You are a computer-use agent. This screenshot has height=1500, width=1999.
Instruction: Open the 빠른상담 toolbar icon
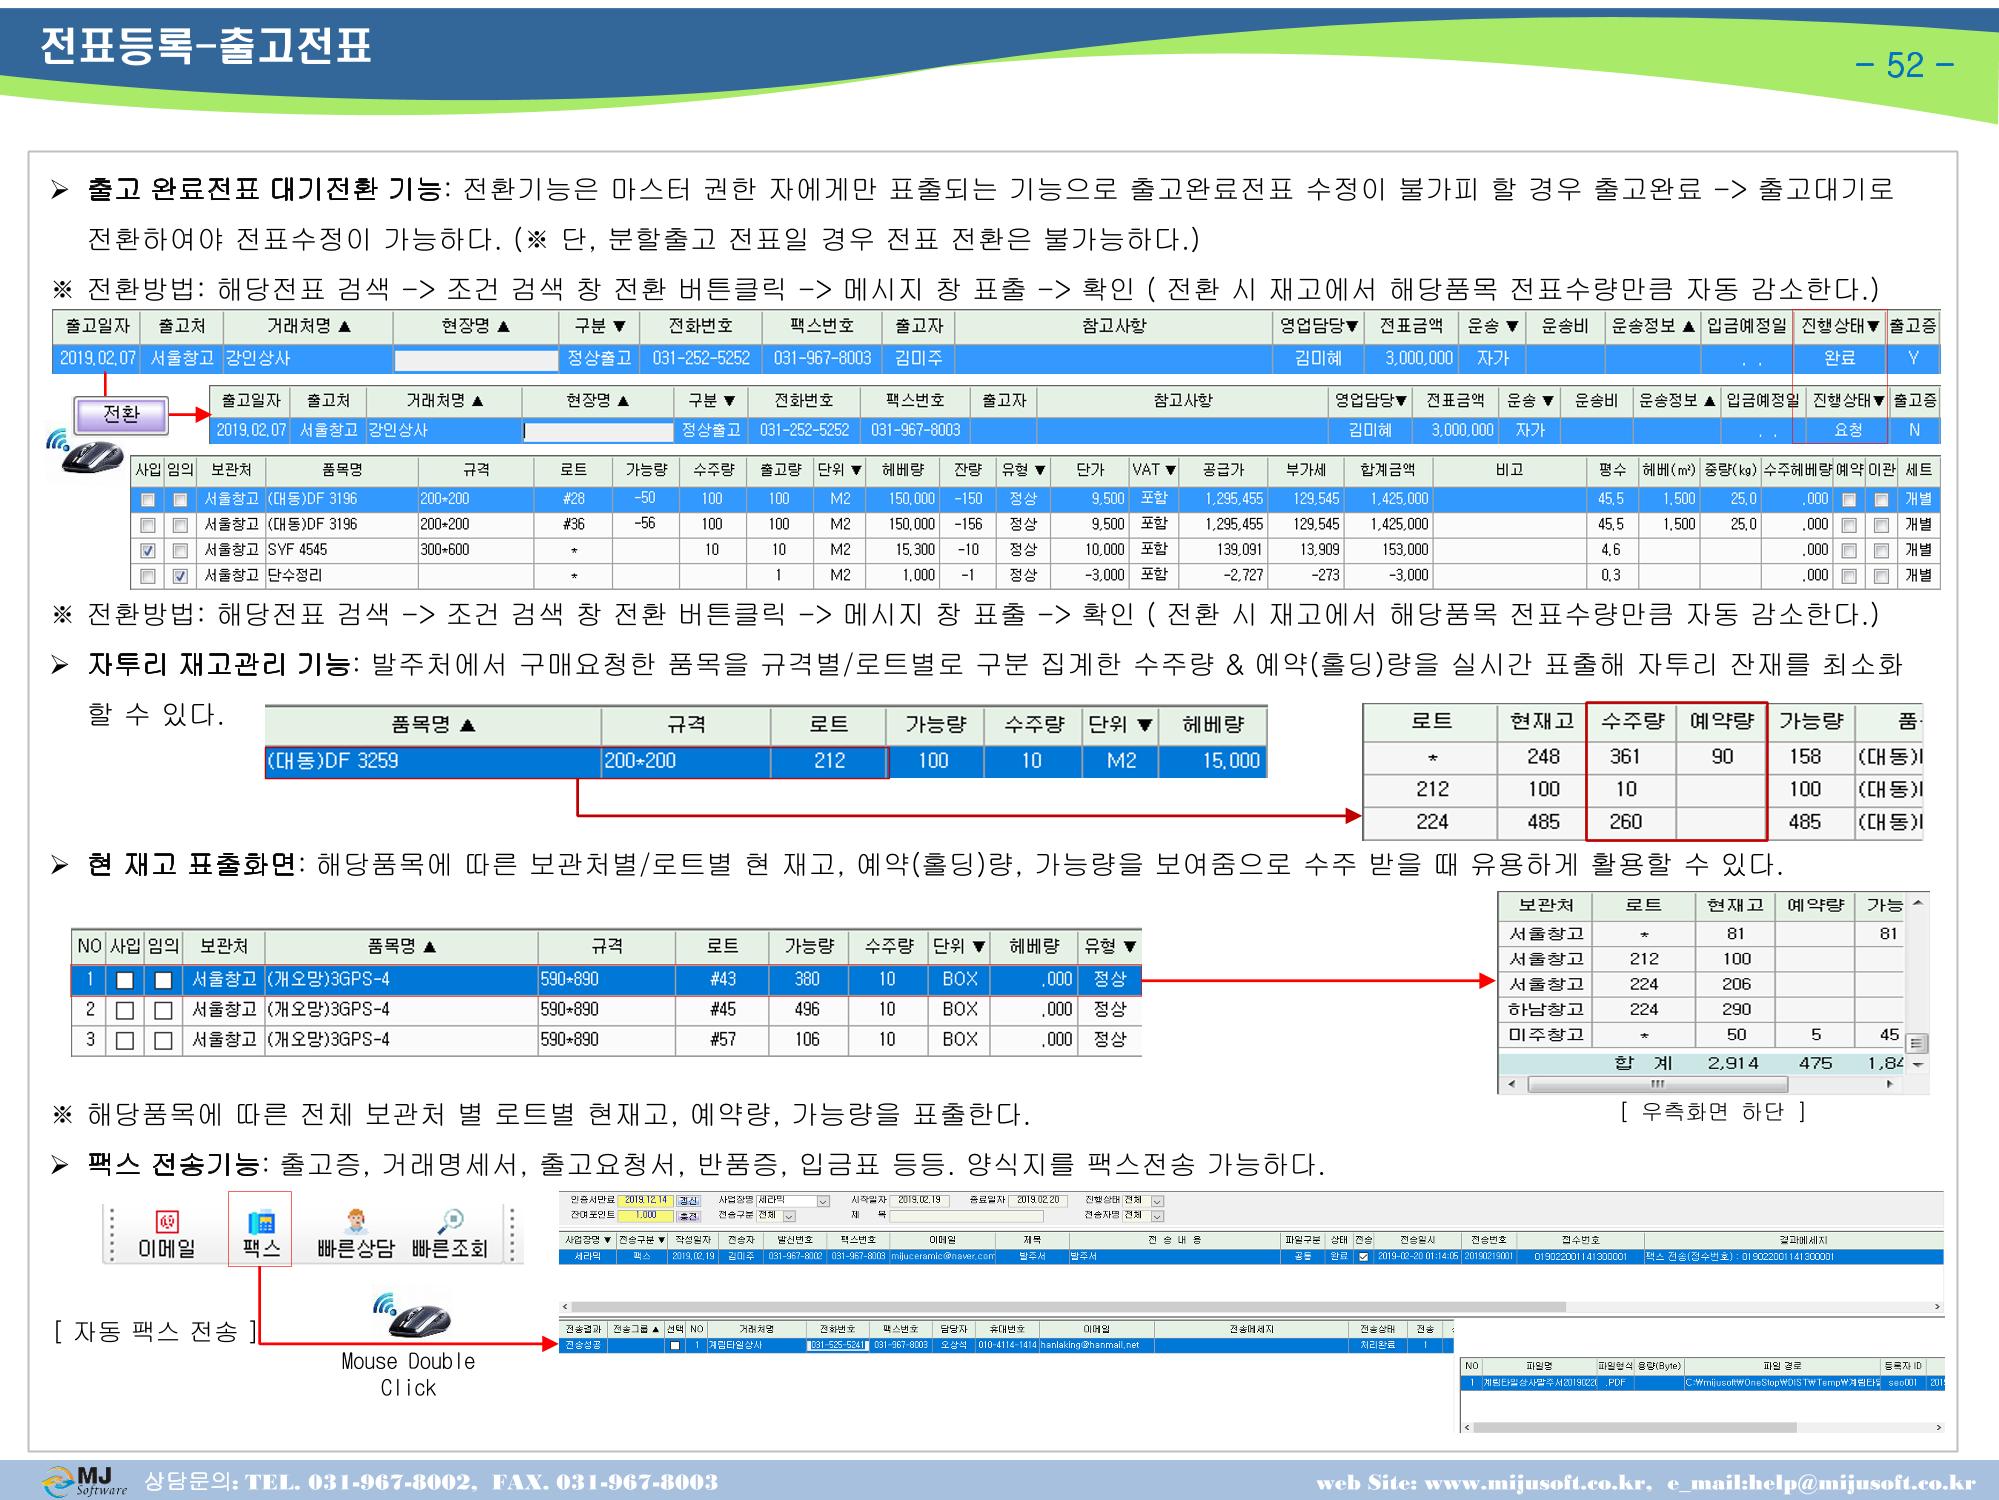(355, 1233)
